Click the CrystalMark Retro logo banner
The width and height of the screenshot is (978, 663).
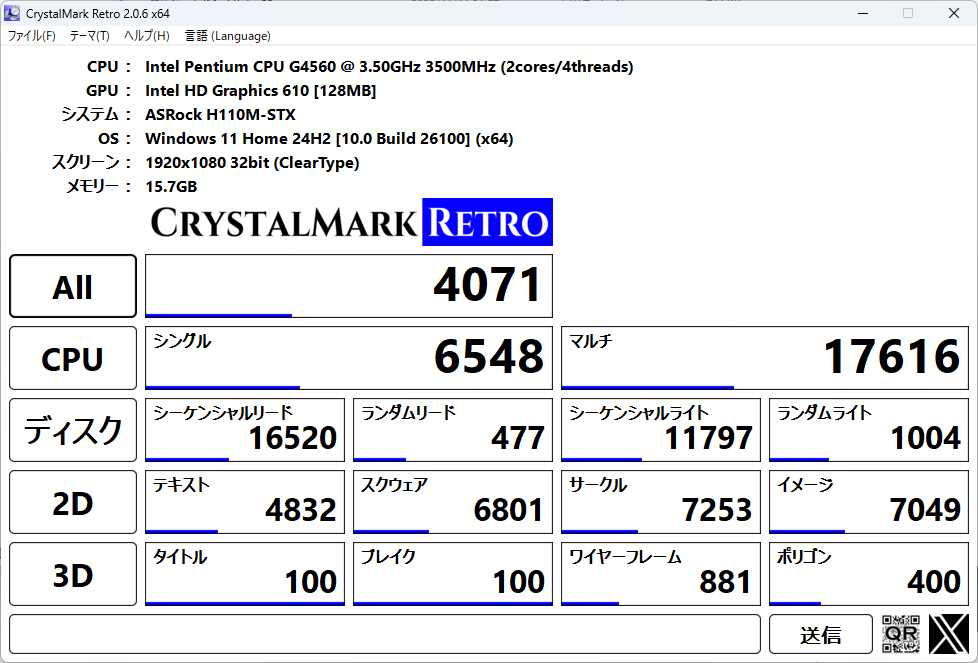coord(351,222)
